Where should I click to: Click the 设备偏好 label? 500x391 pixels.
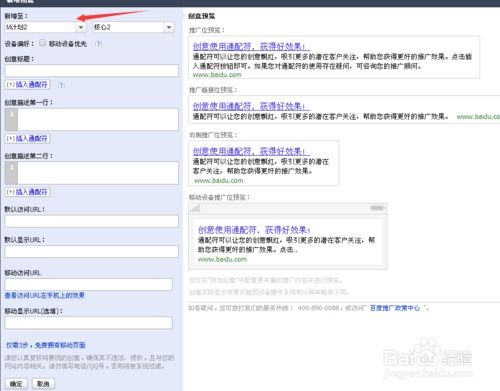point(19,44)
